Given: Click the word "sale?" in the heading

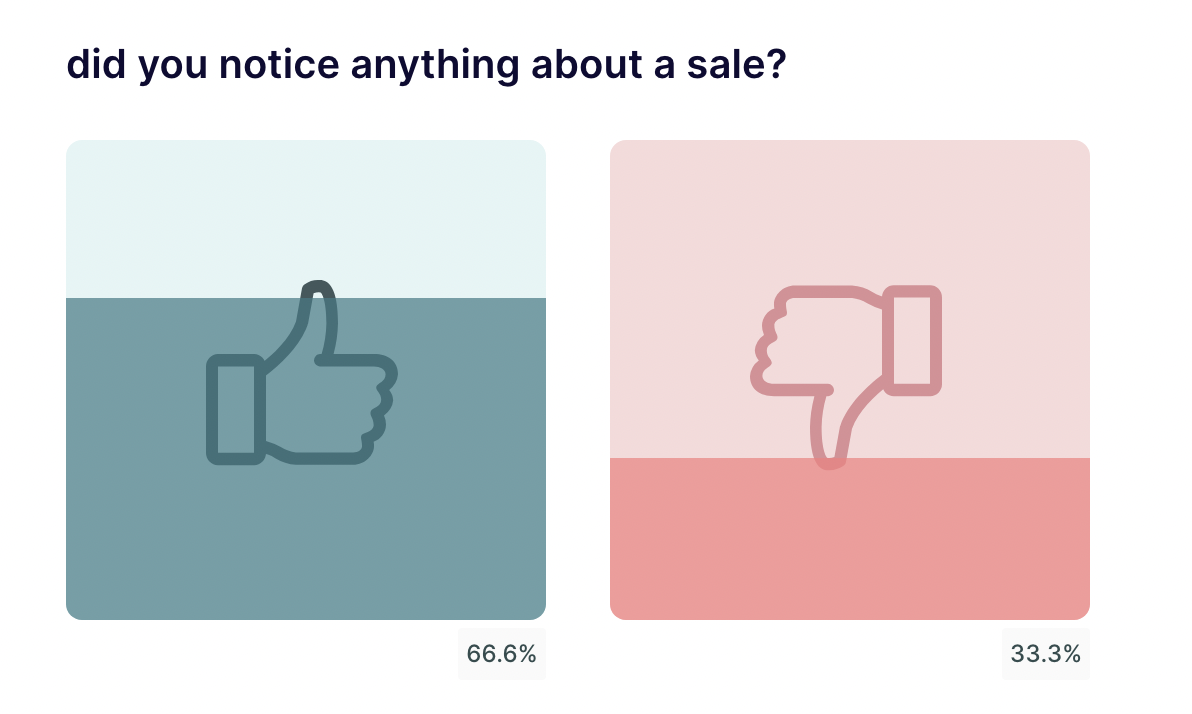Looking at the screenshot, I should click(x=737, y=64).
